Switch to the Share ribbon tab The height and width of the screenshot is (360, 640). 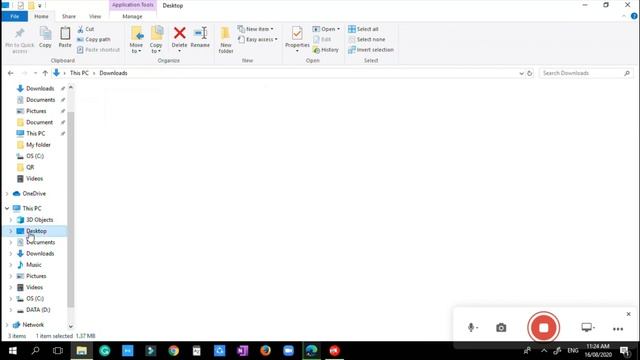[x=69, y=16]
